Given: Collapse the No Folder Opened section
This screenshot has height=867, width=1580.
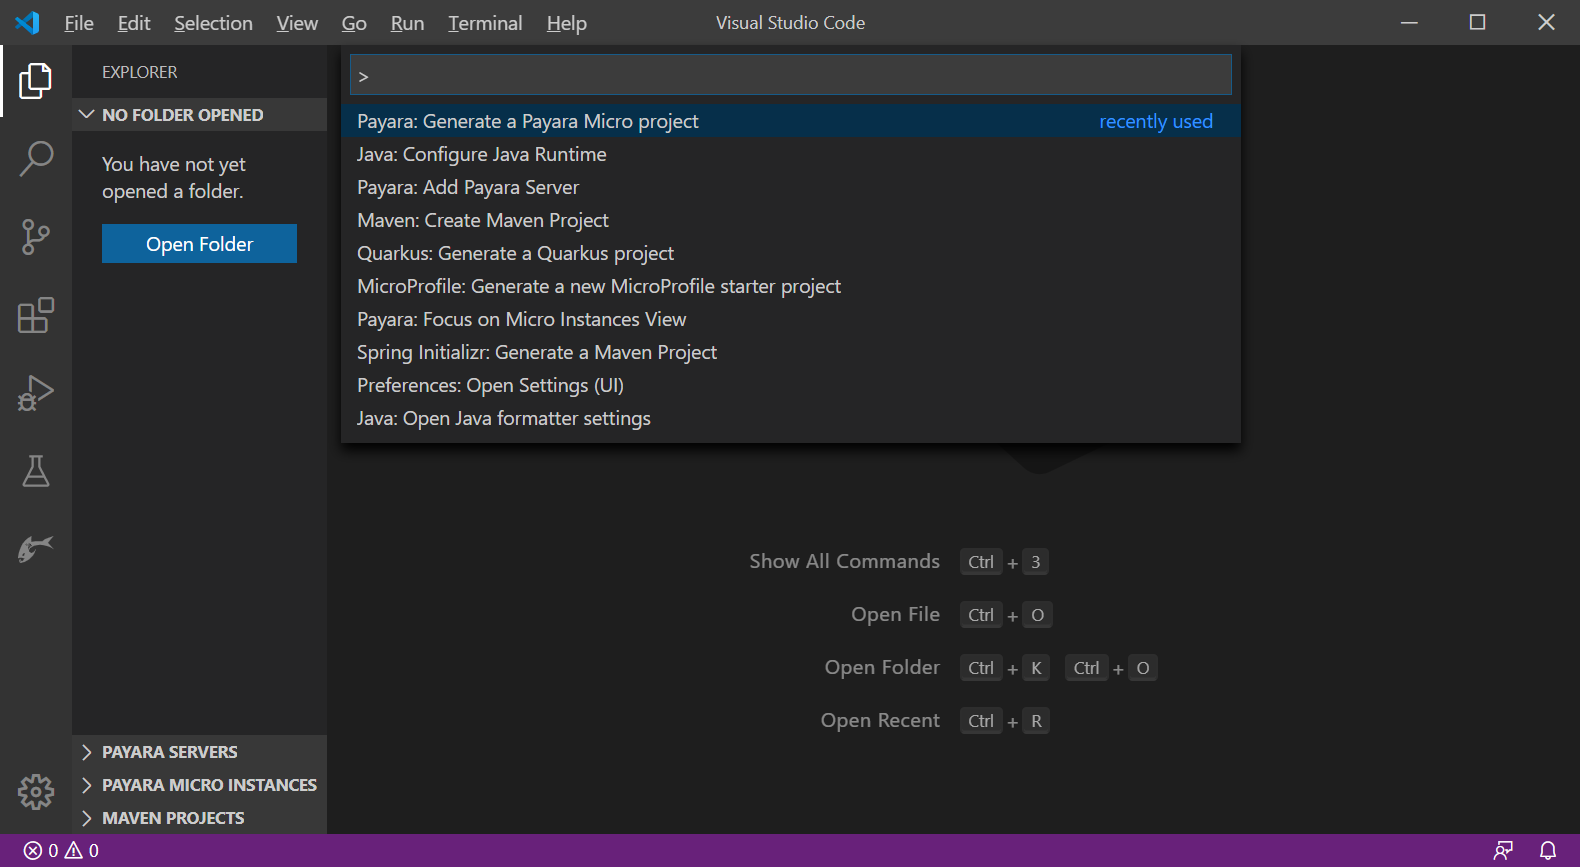Looking at the screenshot, I should coord(182,115).
